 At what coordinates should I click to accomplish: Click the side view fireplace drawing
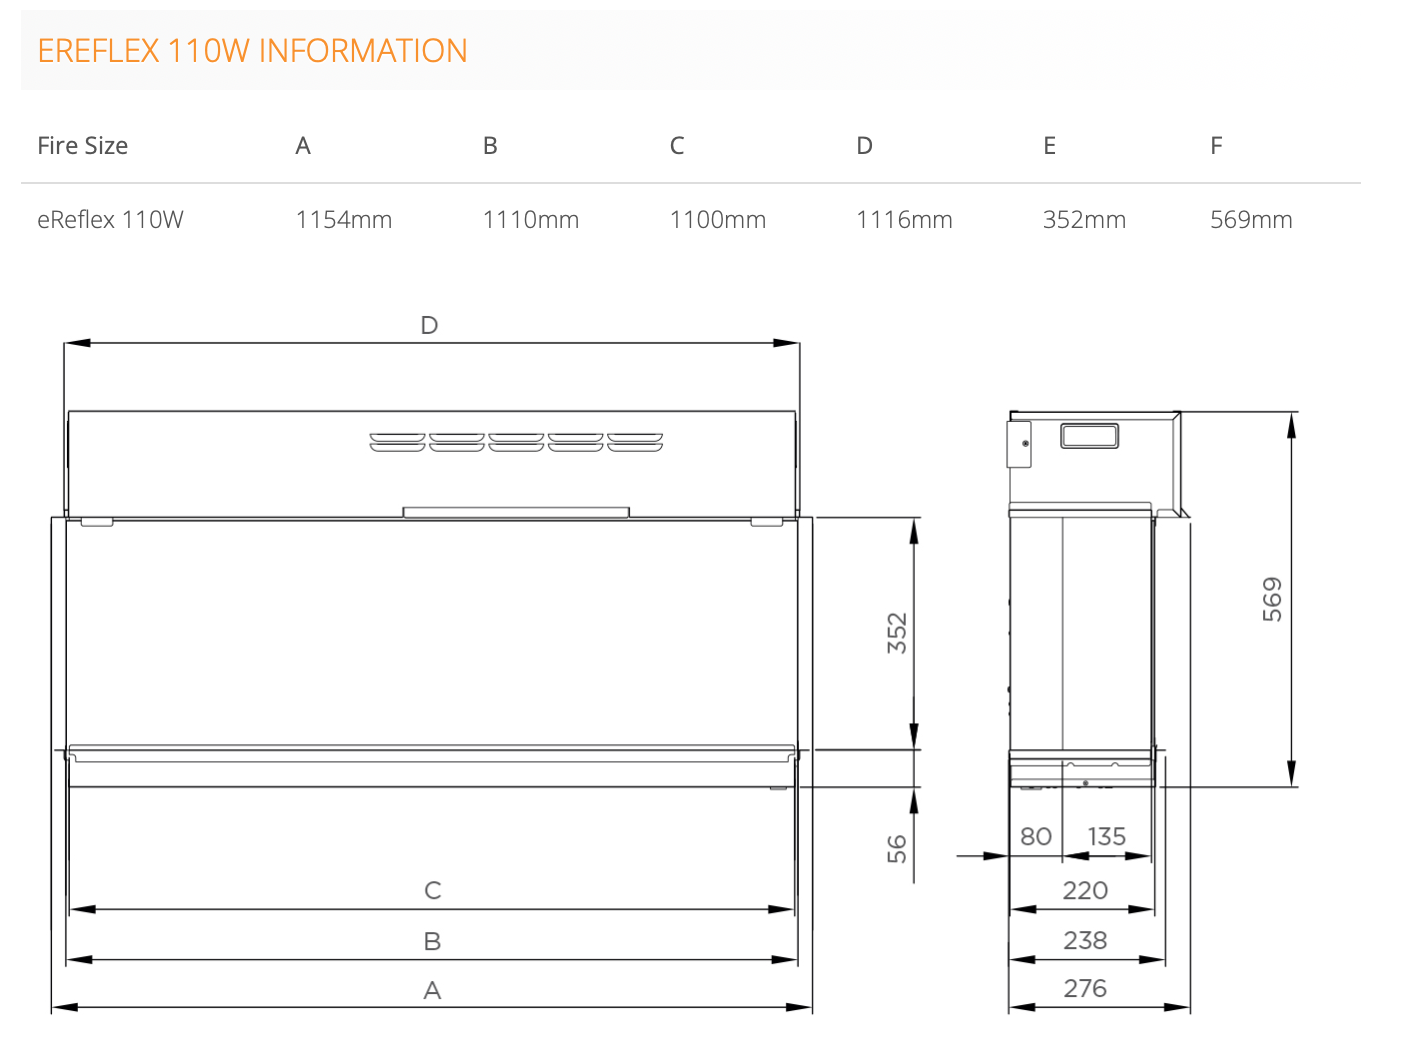(x=1098, y=600)
